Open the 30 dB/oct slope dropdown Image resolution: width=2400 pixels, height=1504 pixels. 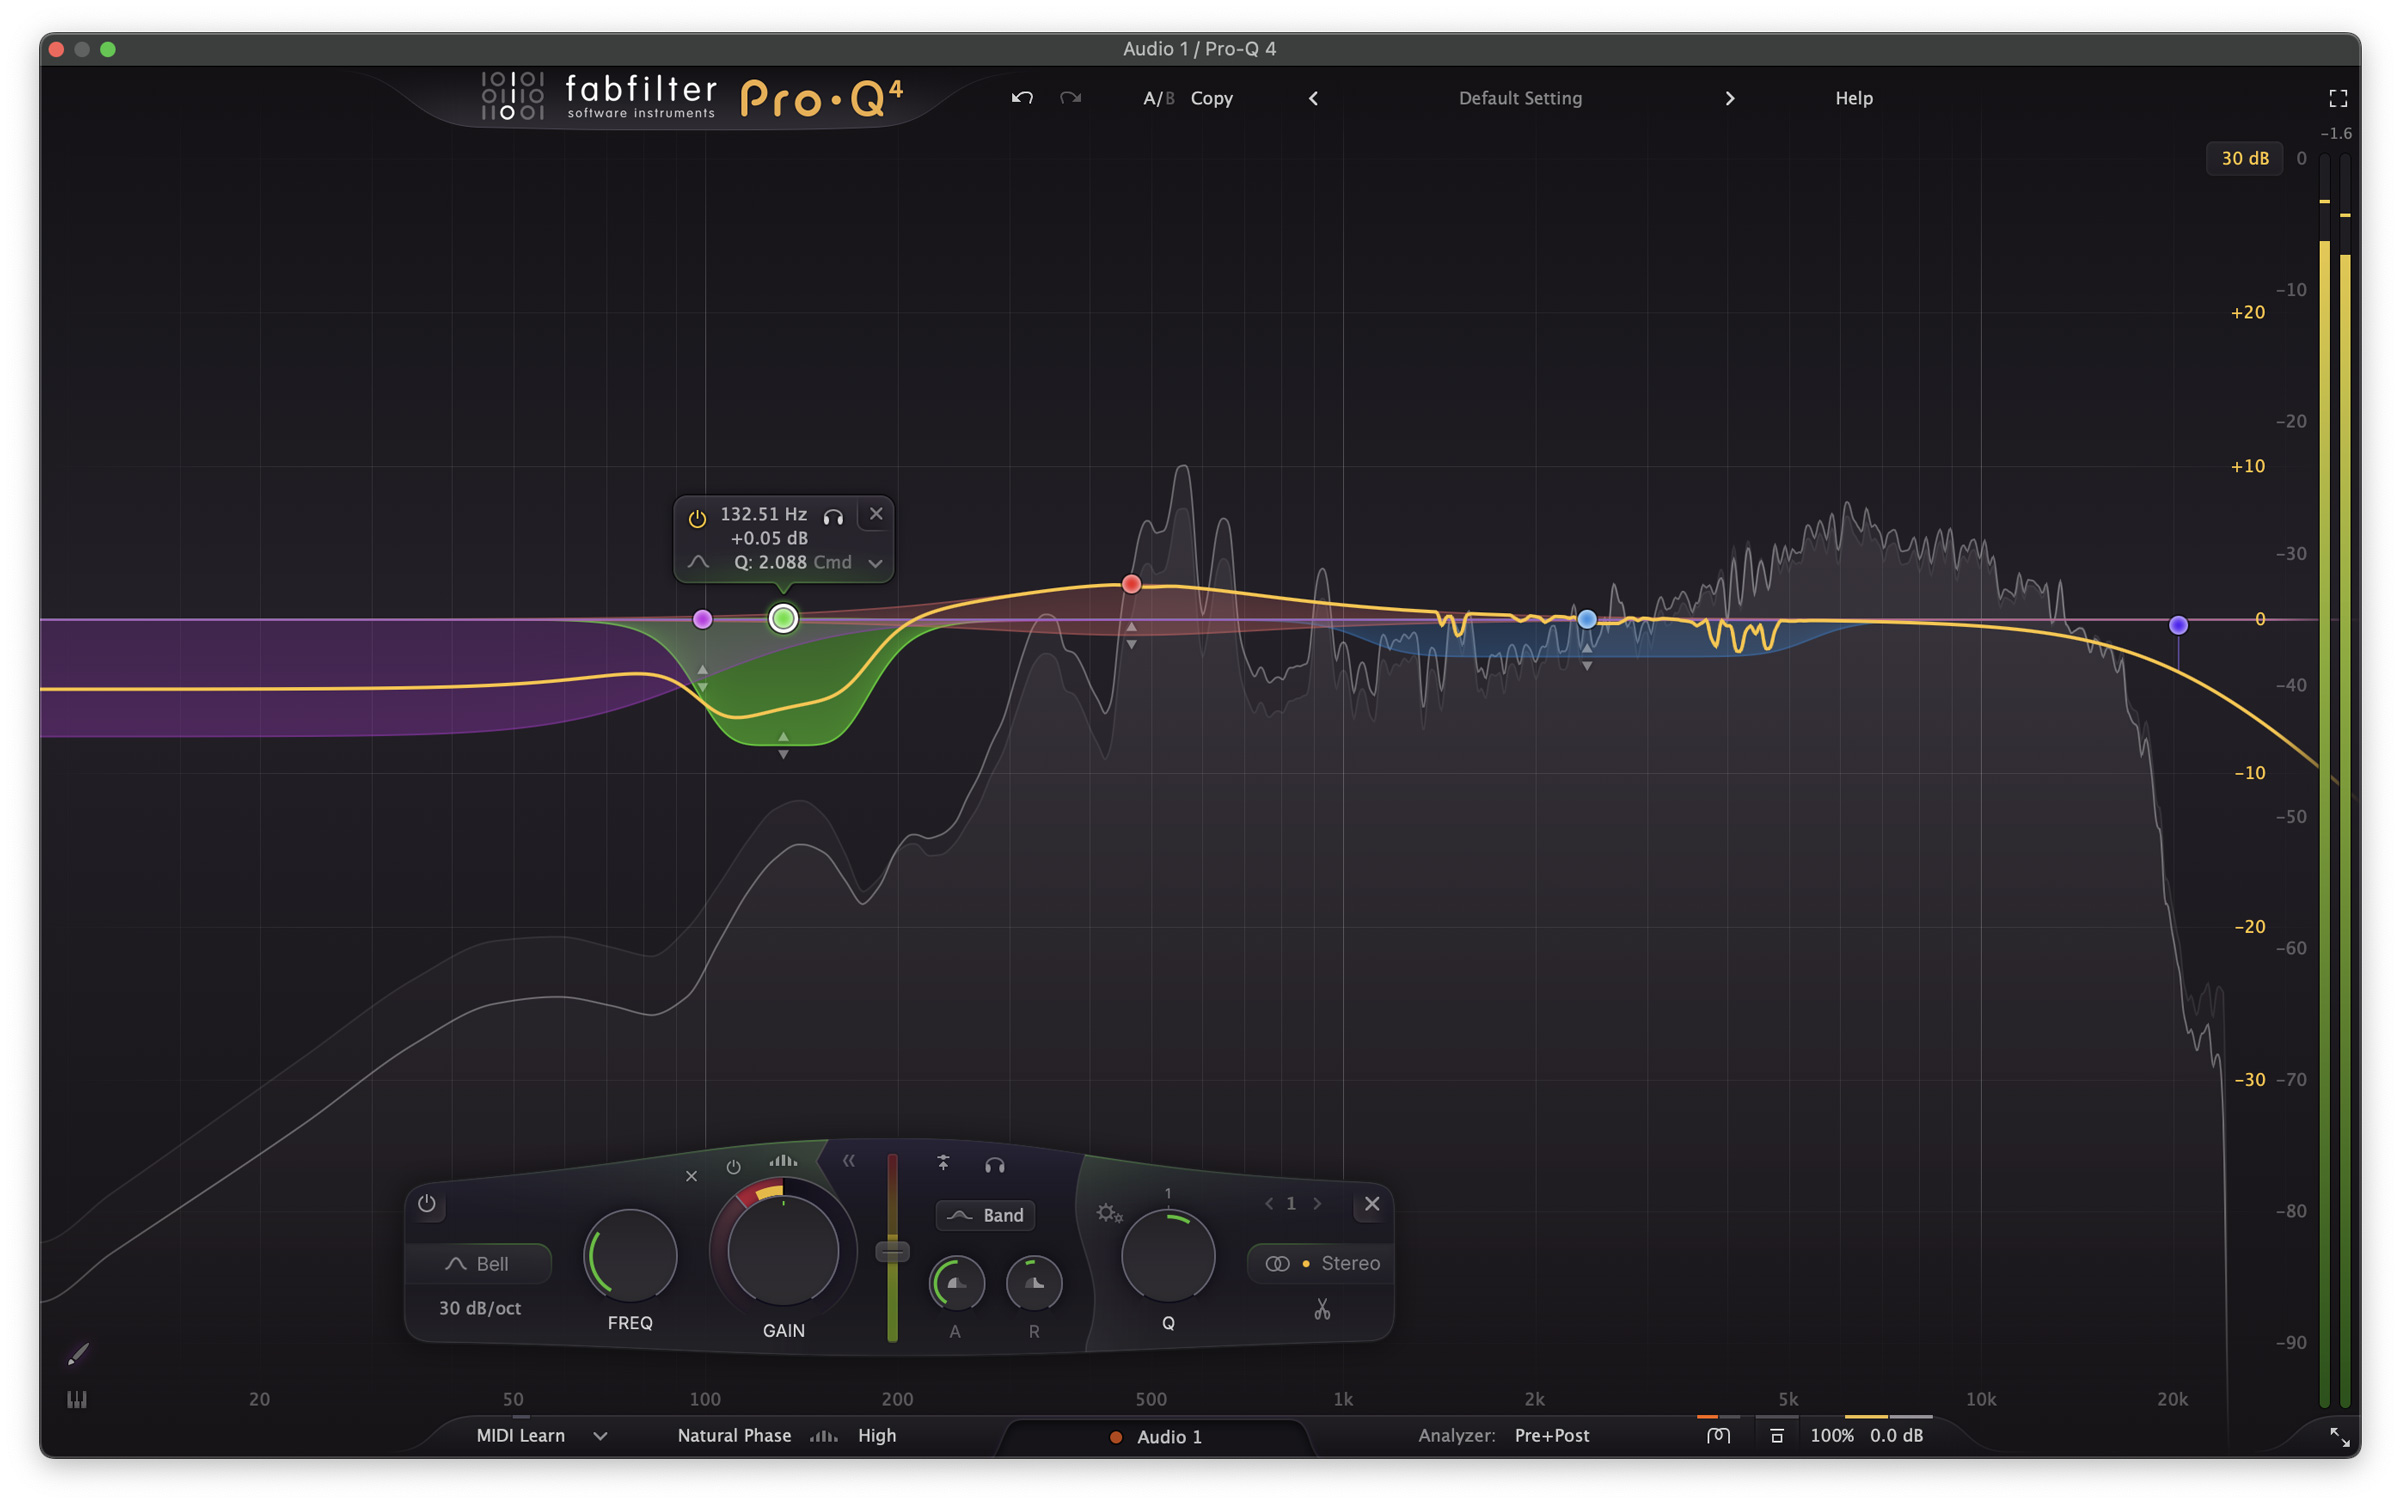click(480, 1308)
